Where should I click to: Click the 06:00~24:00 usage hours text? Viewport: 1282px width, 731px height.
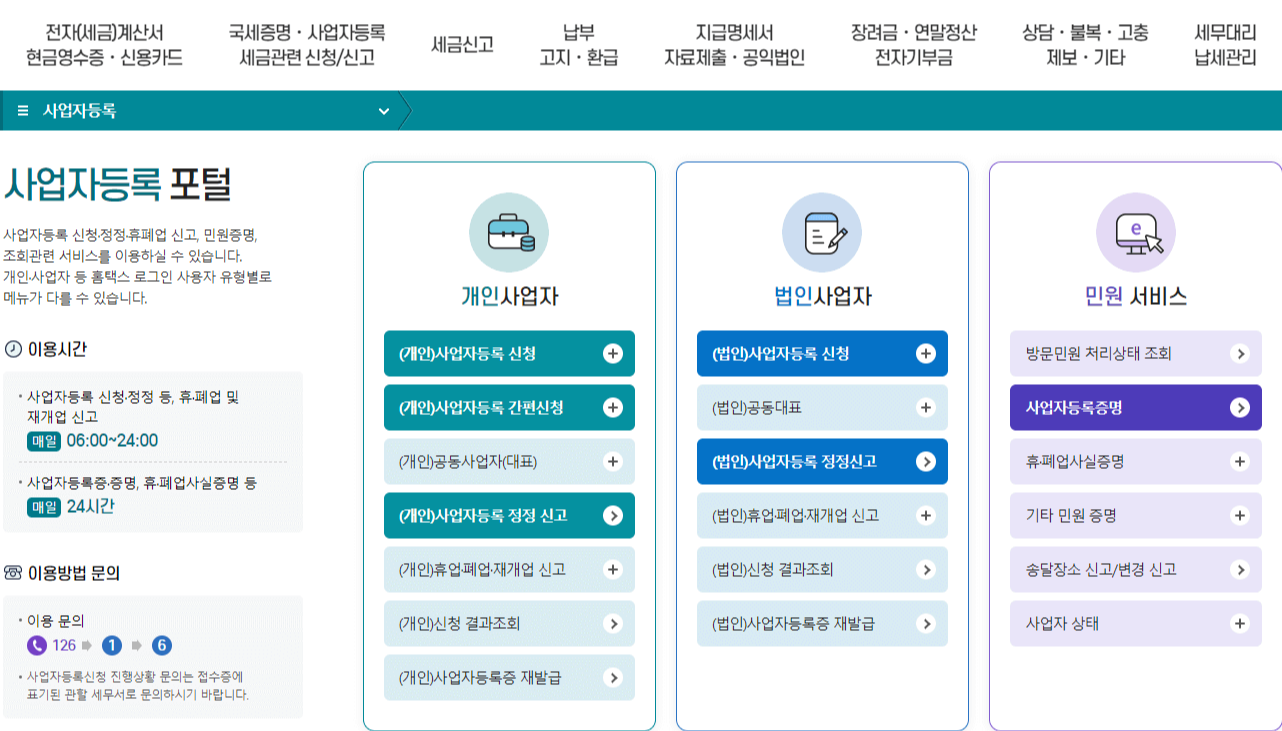coord(112,441)
